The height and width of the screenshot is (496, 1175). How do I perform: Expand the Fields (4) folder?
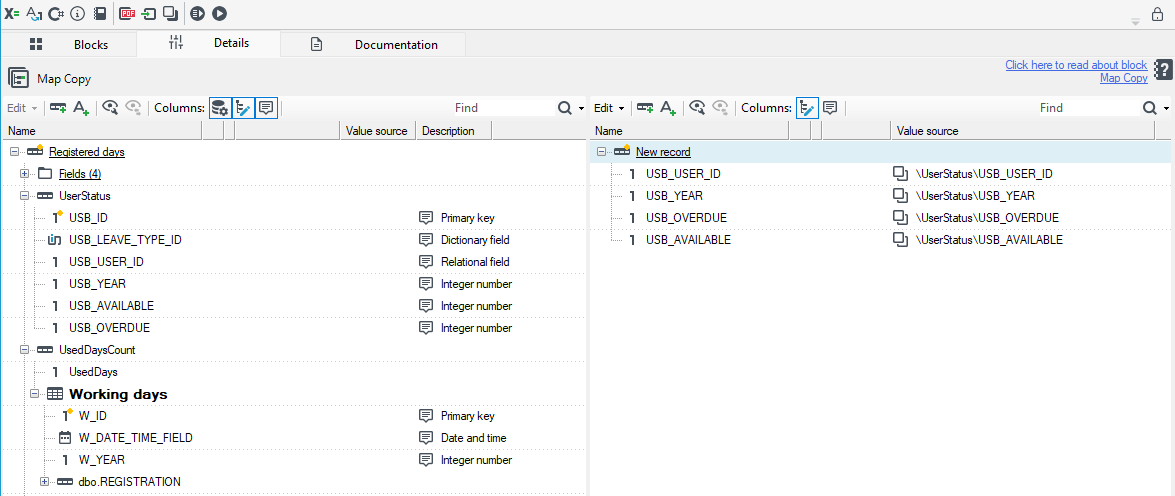click(25, 174)
